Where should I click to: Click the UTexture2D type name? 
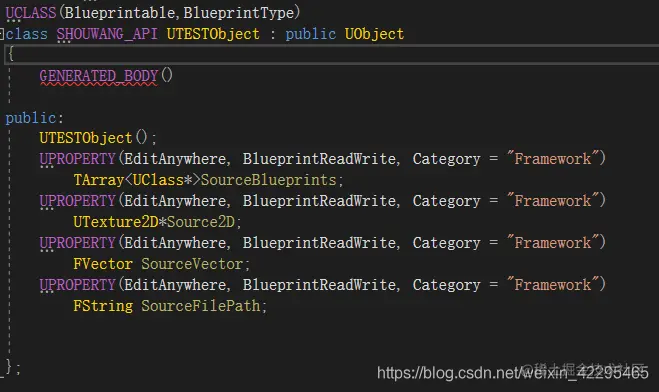(116, 222)
